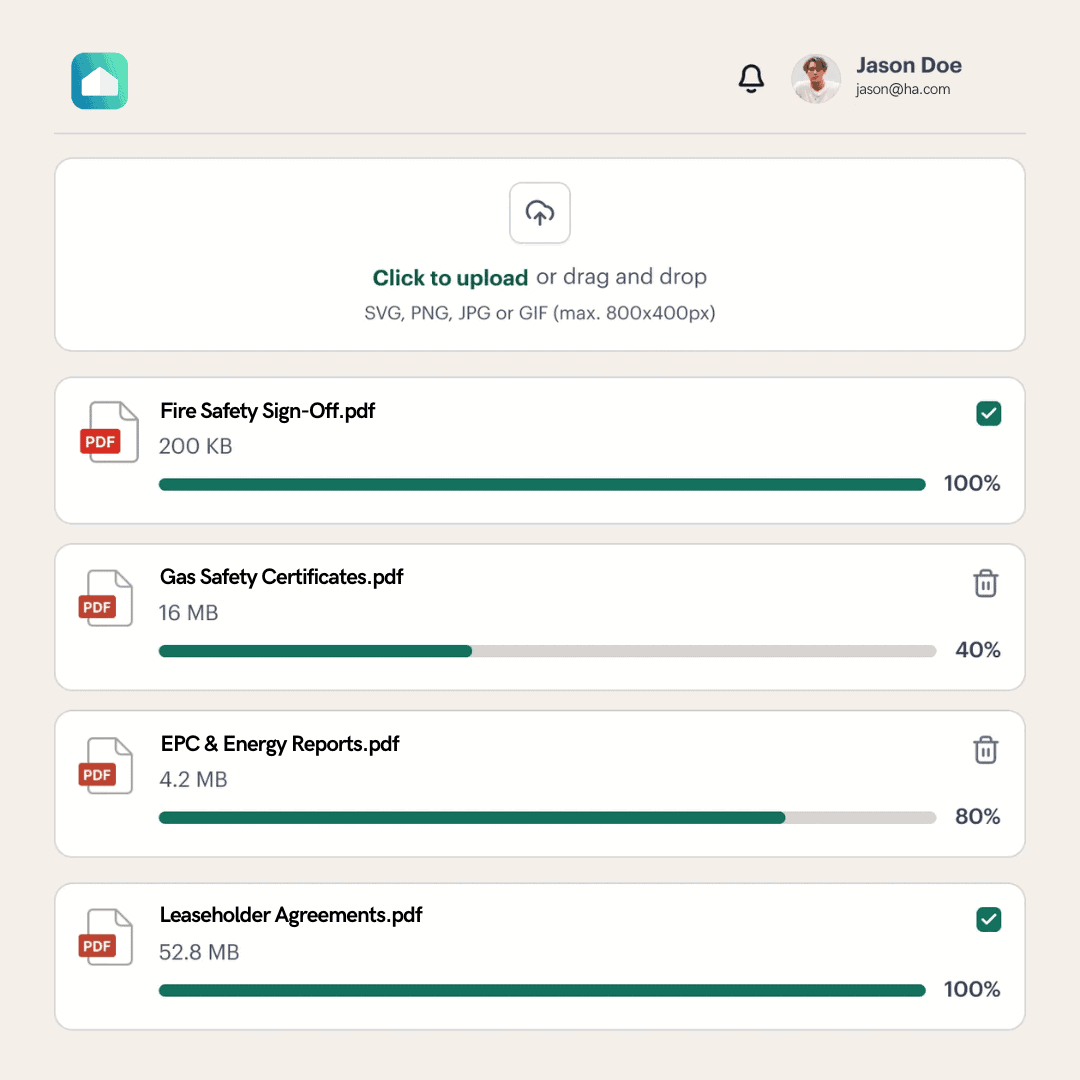Click the cloud upload icon
This screenshot has height=1080, width=1080.
540,213
